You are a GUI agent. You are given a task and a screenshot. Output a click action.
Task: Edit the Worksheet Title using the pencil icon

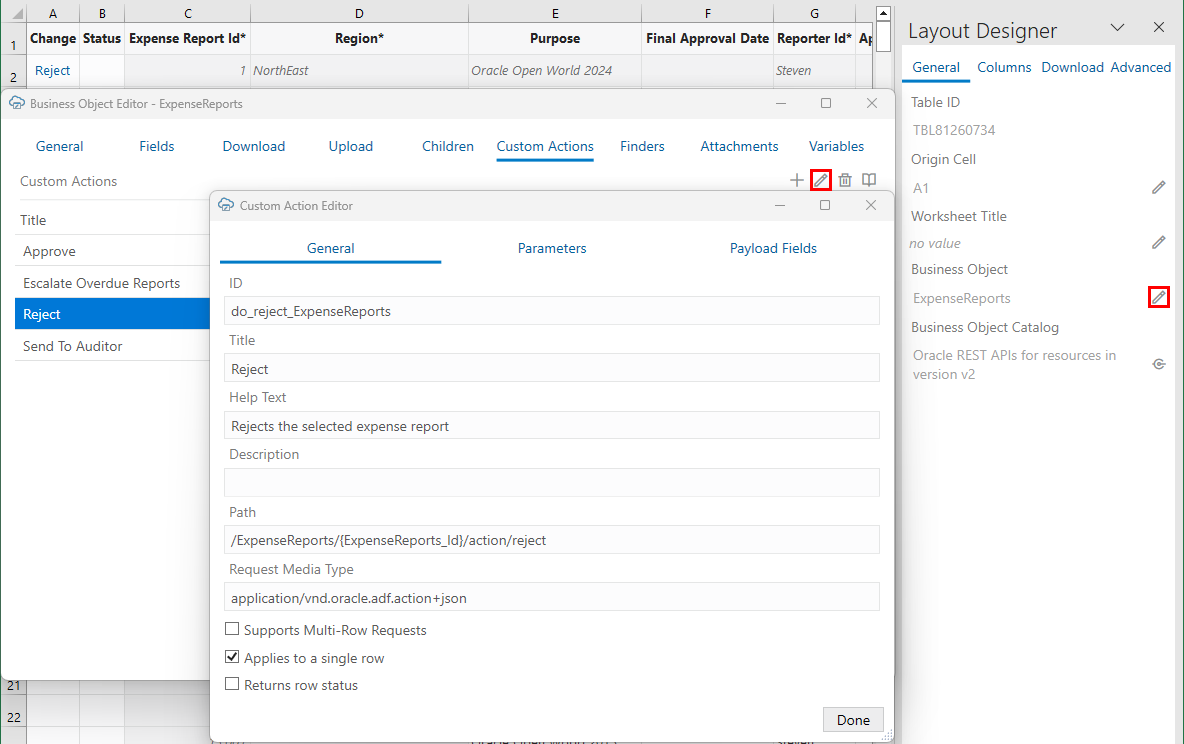coord(1158,242)
